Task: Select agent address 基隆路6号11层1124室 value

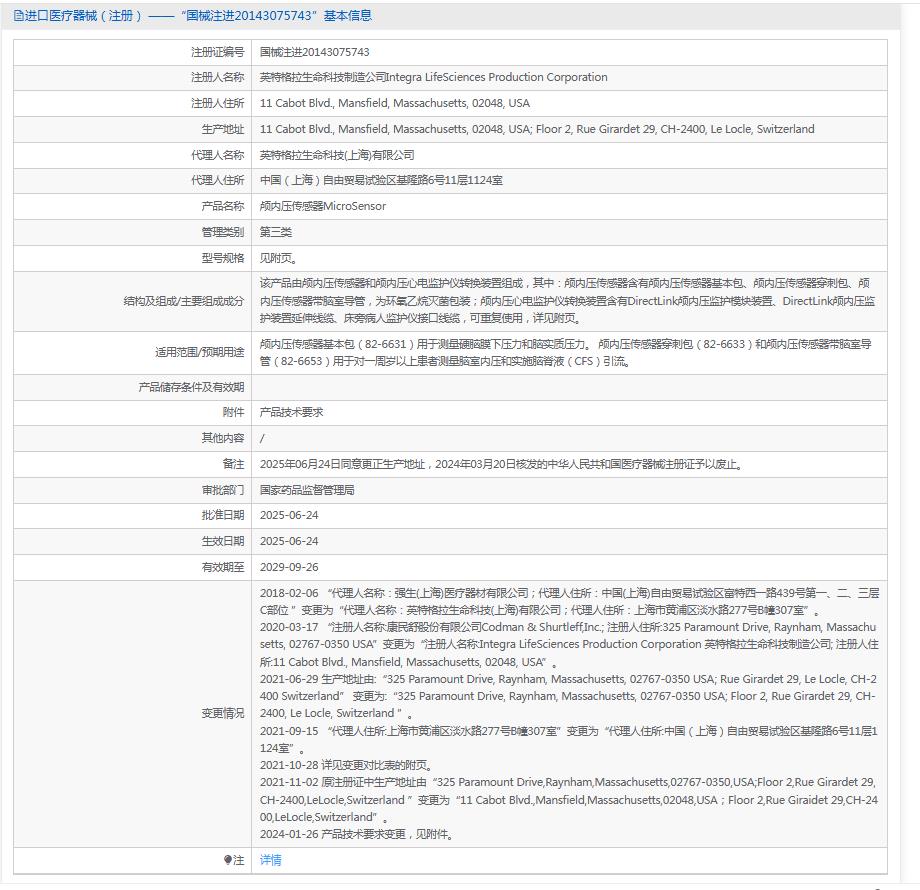Action: [381, 180]
